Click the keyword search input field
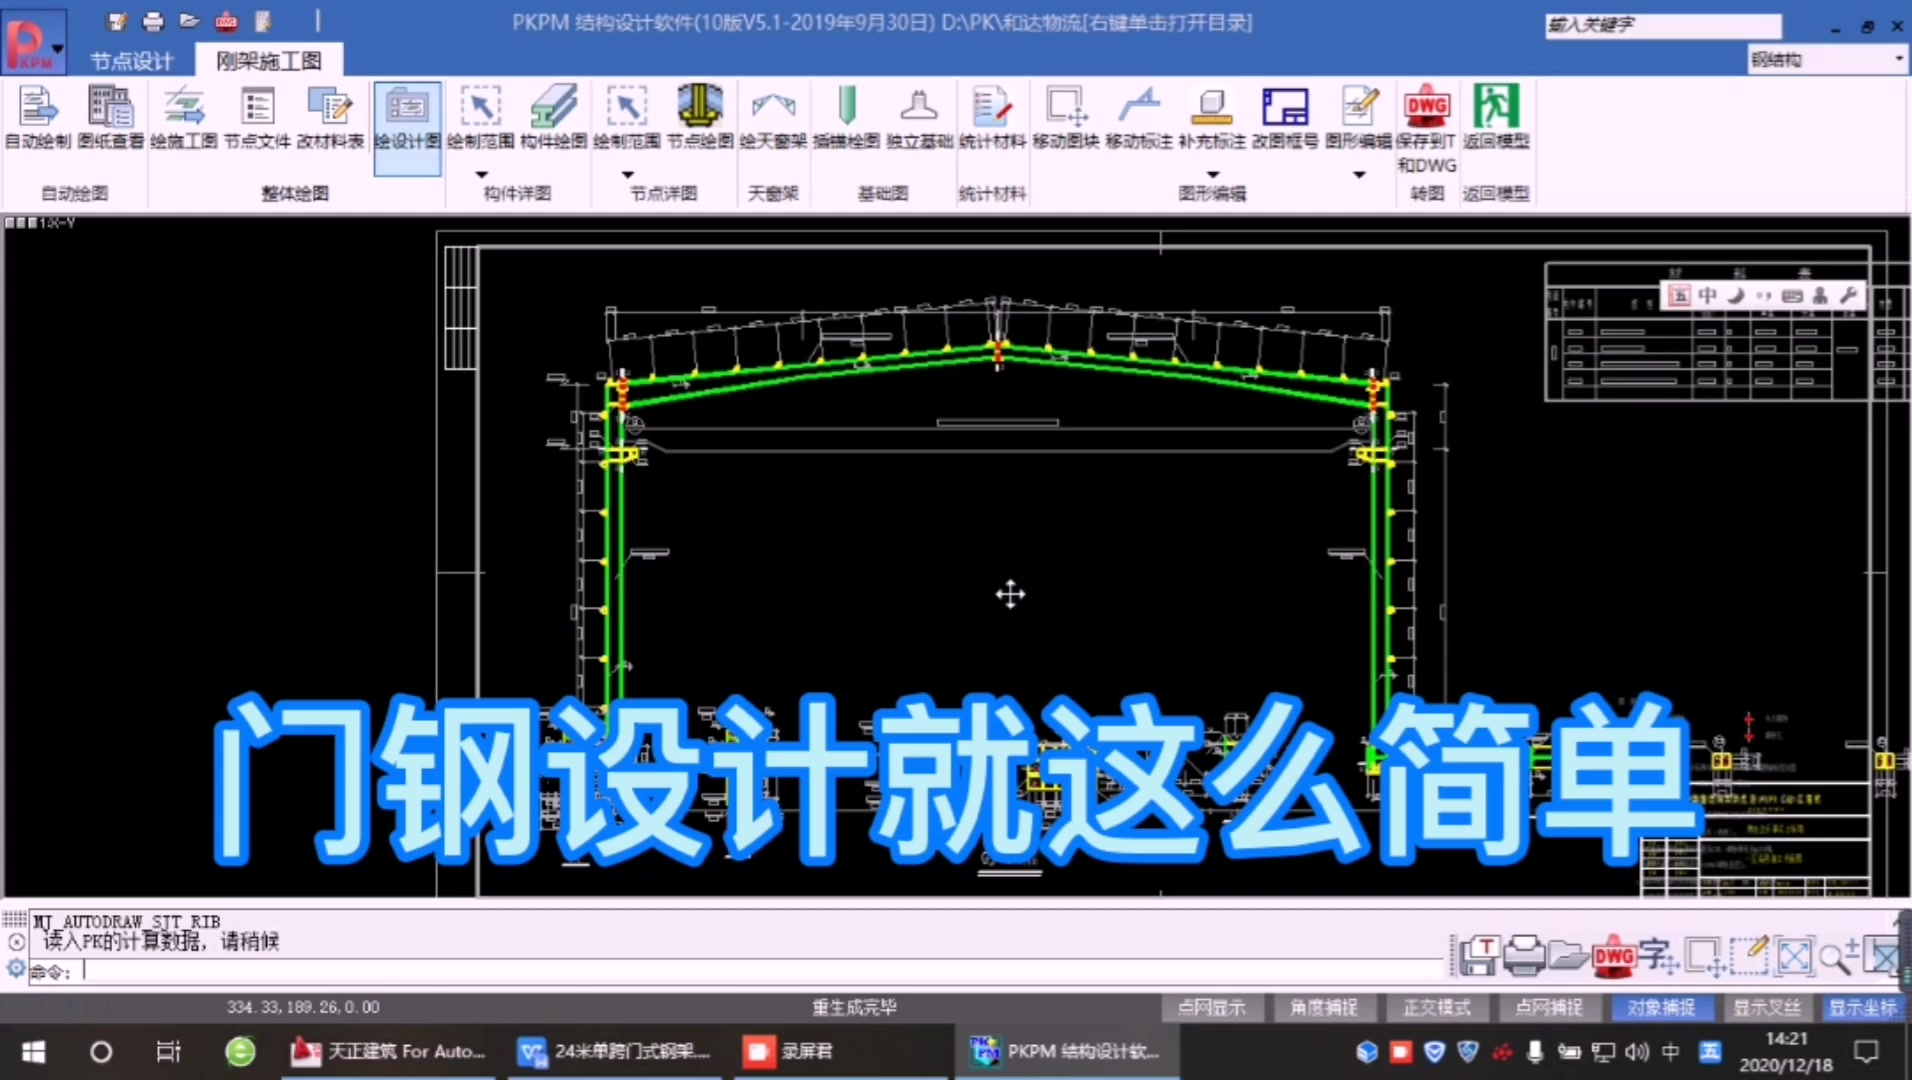The height and width of the screenshot is (1080, 1912). (x=1663, y=25)
